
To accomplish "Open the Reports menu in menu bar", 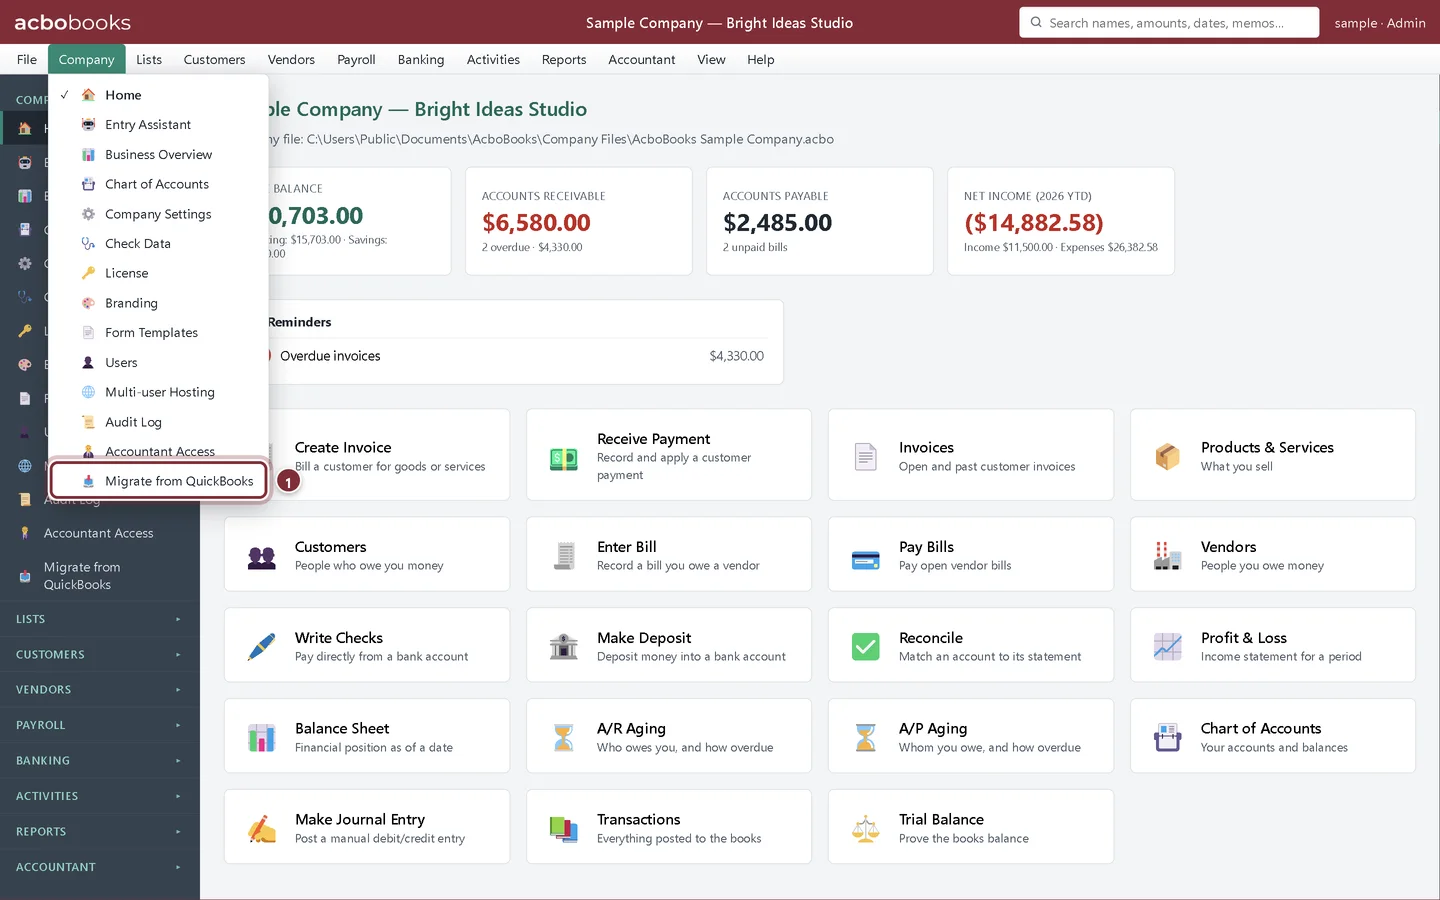I will coord(564,60).
